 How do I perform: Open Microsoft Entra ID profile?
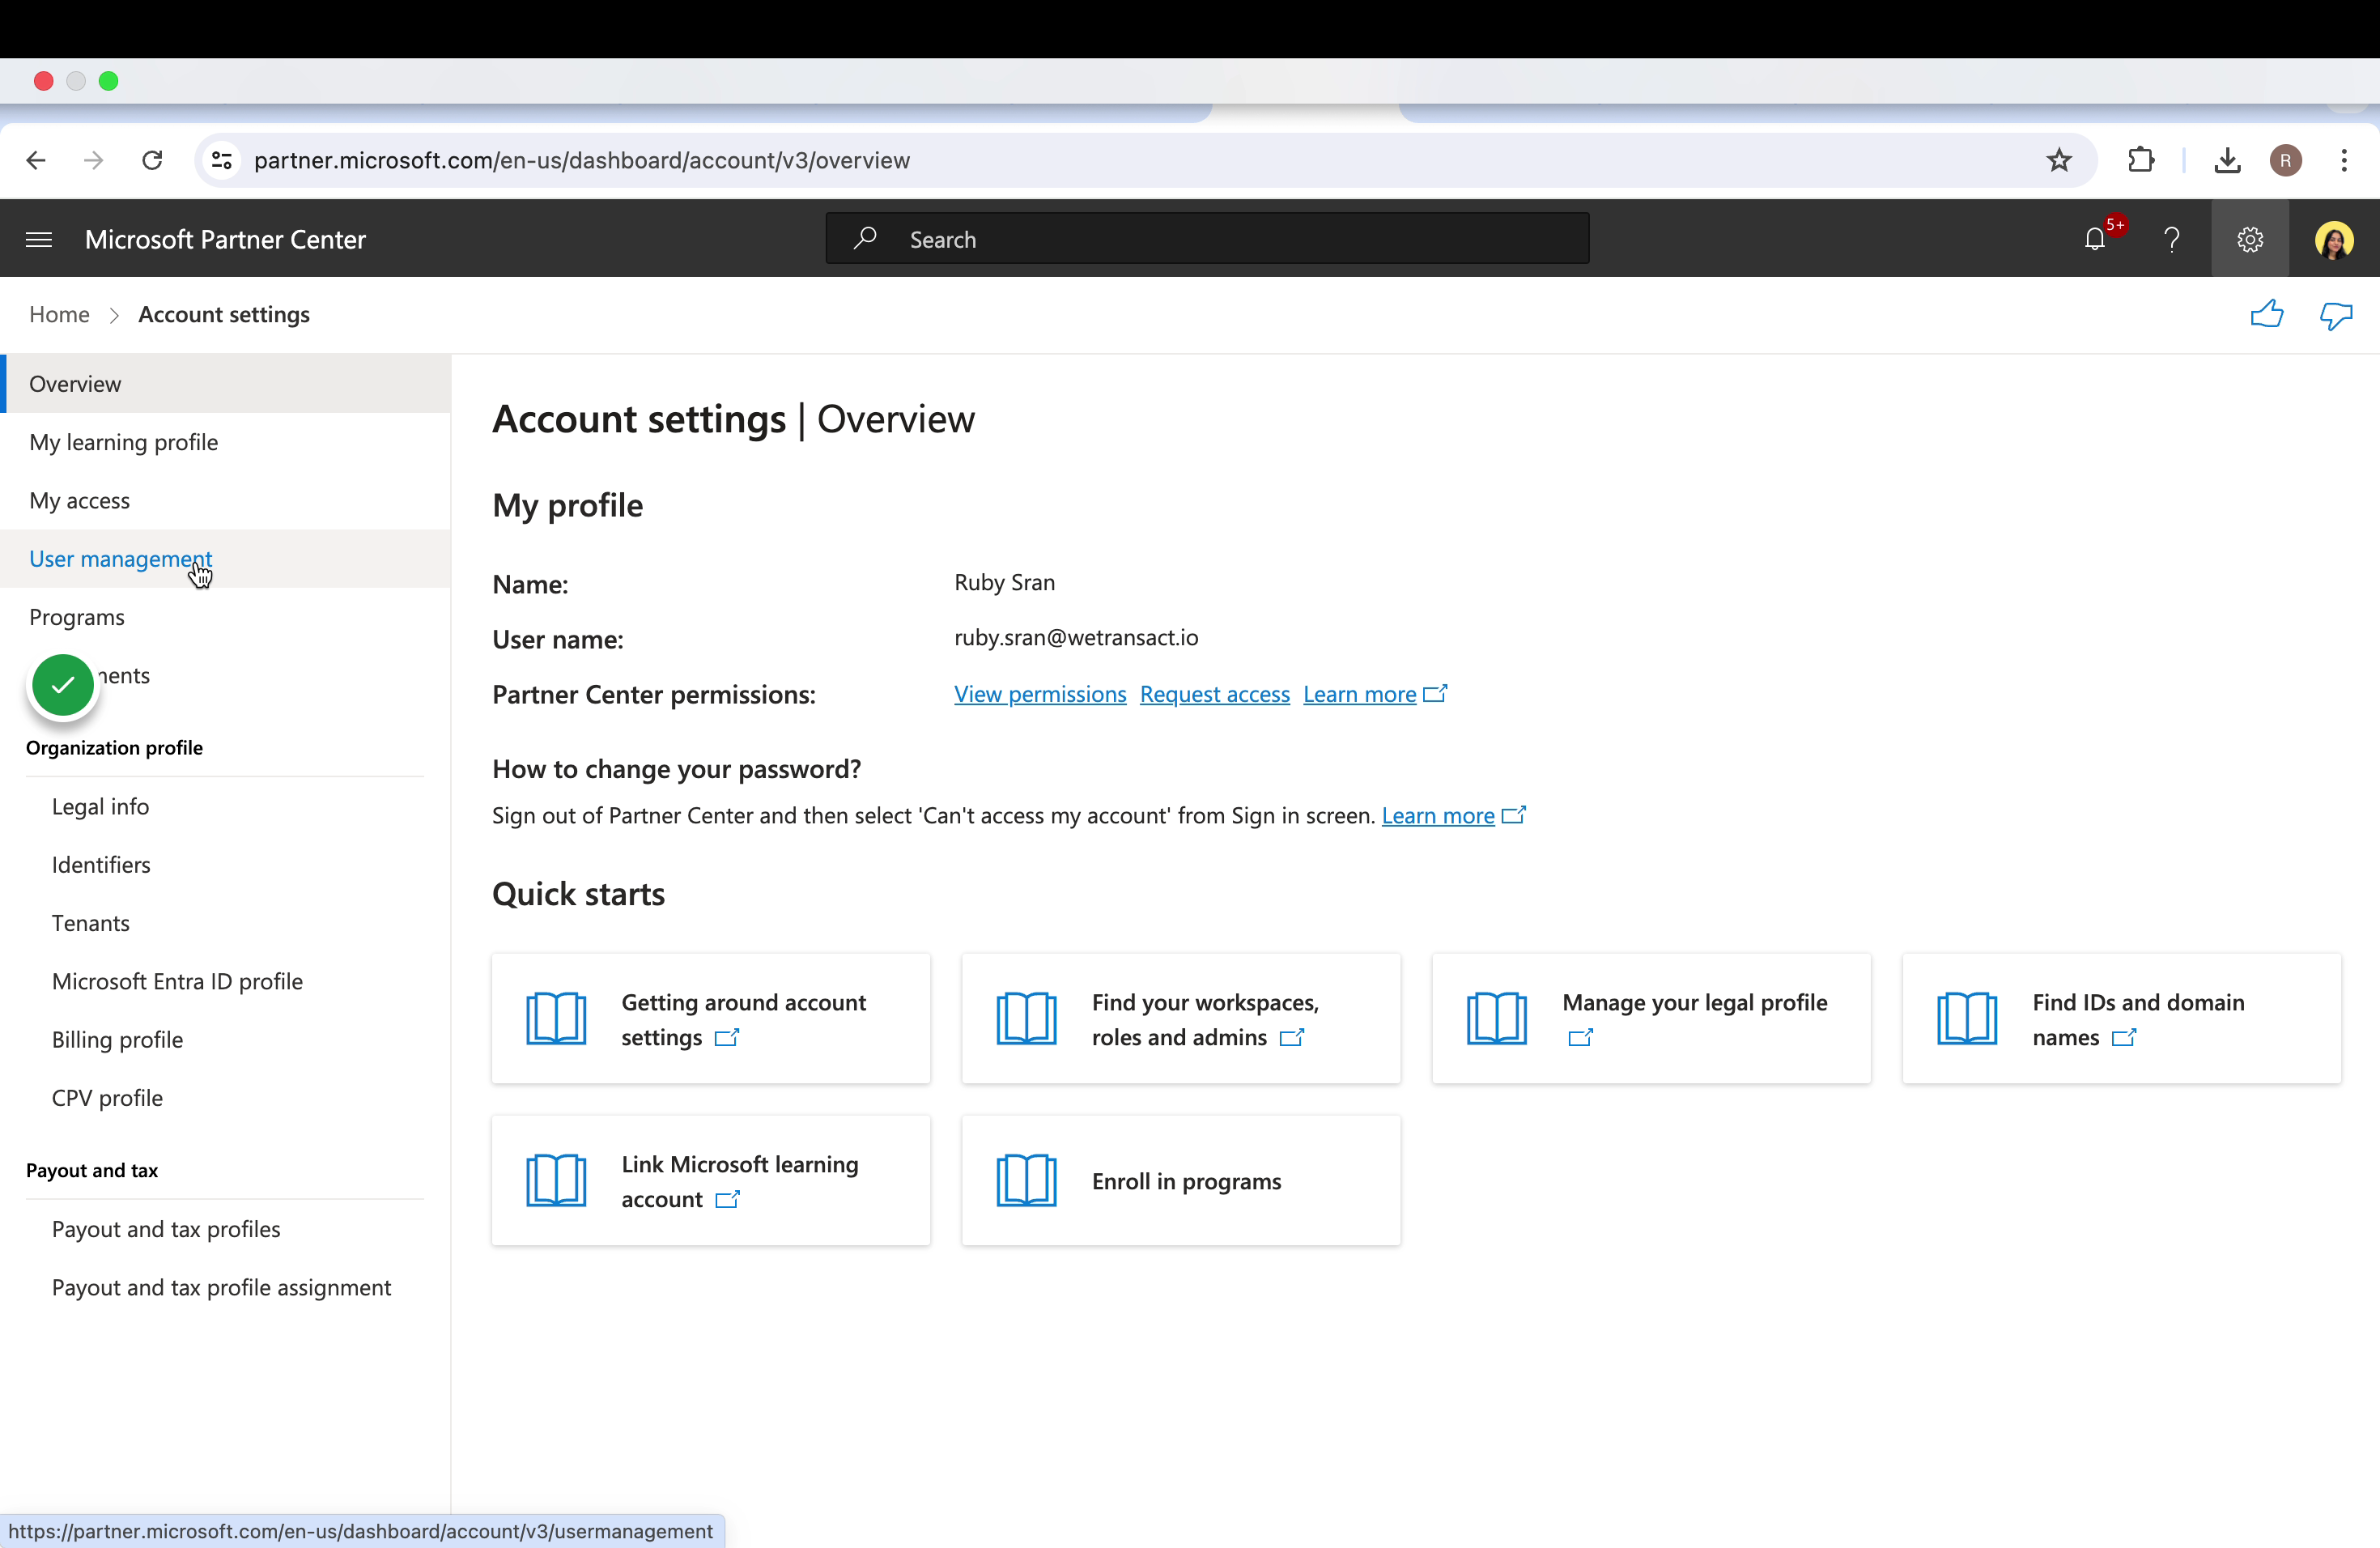pos(177,981)
